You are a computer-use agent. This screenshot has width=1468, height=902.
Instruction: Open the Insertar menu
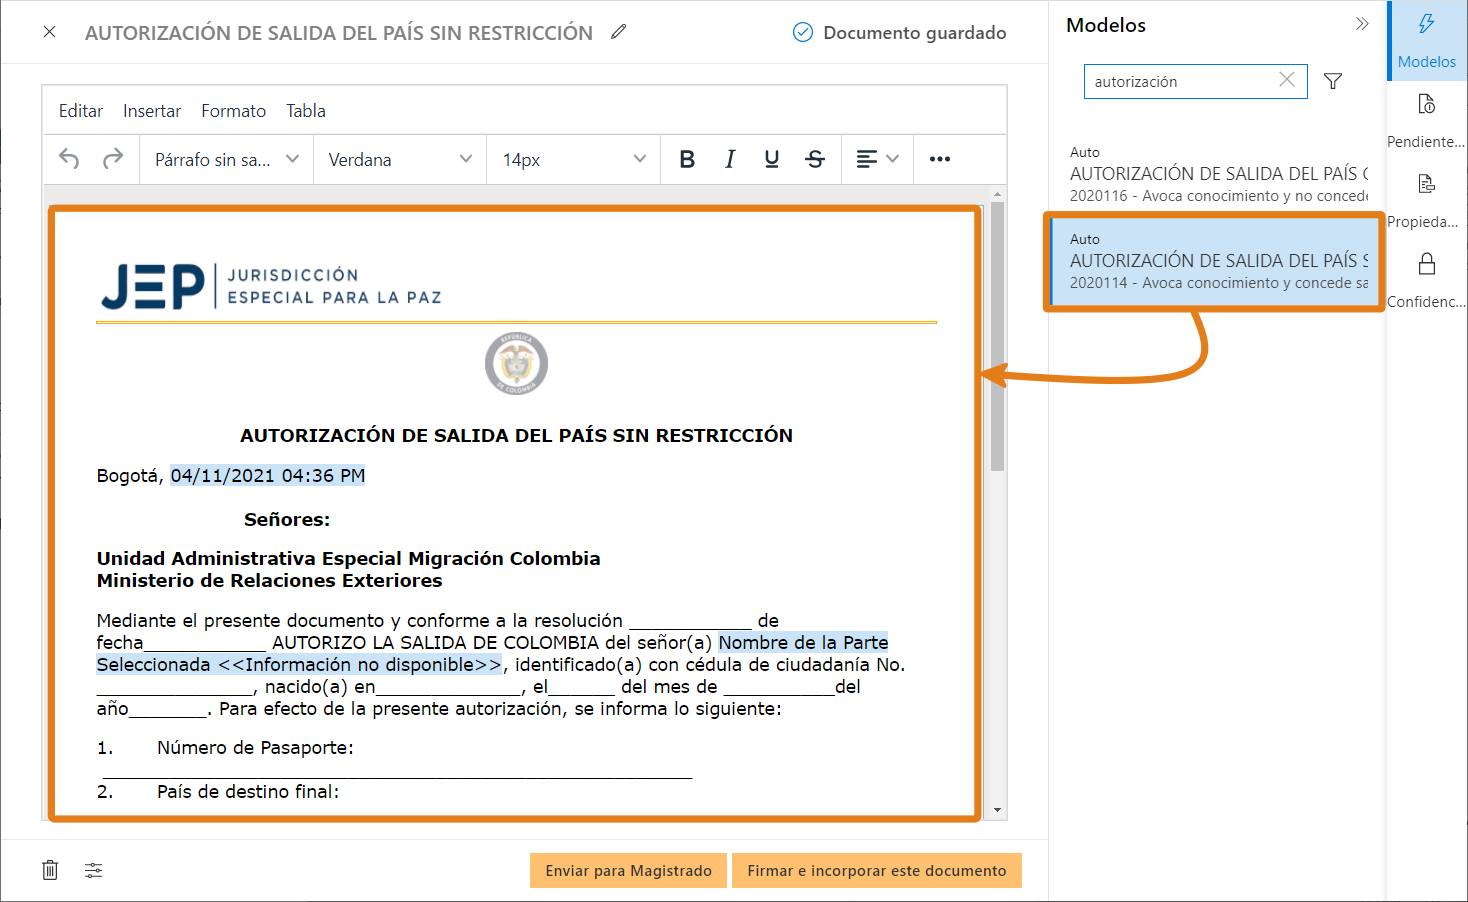point(152,111)
